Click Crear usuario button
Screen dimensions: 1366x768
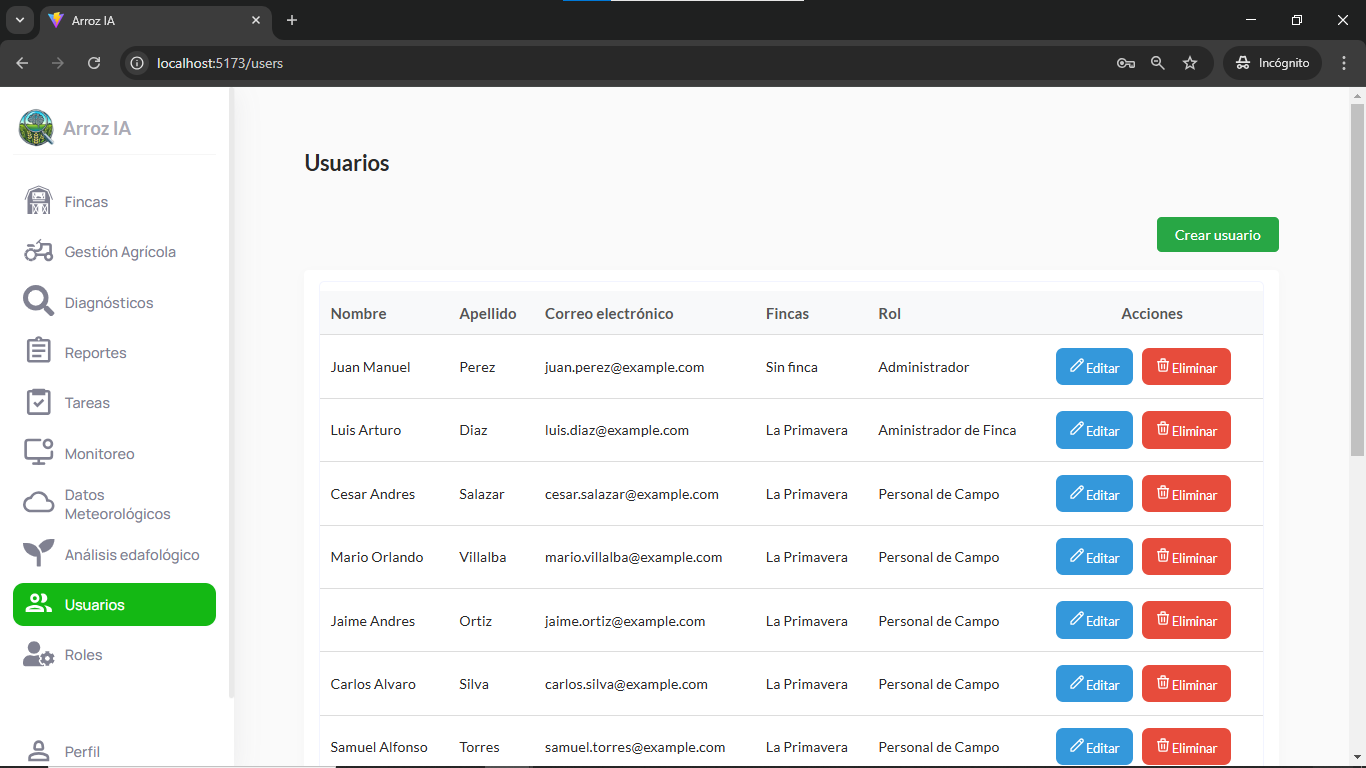tap(1217, 235)
